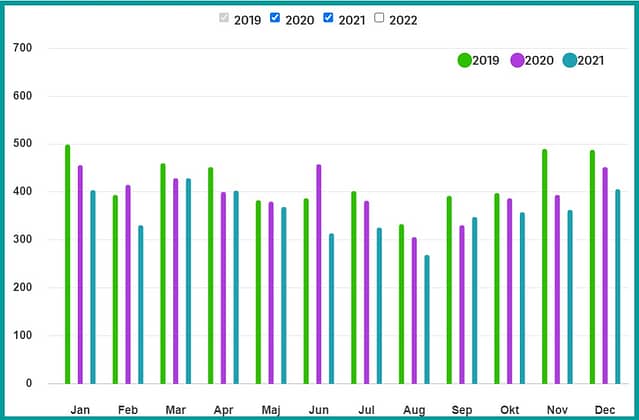Select the teal 2021 bar for Okt
639x420 pixels.
[x=522, y=298]
